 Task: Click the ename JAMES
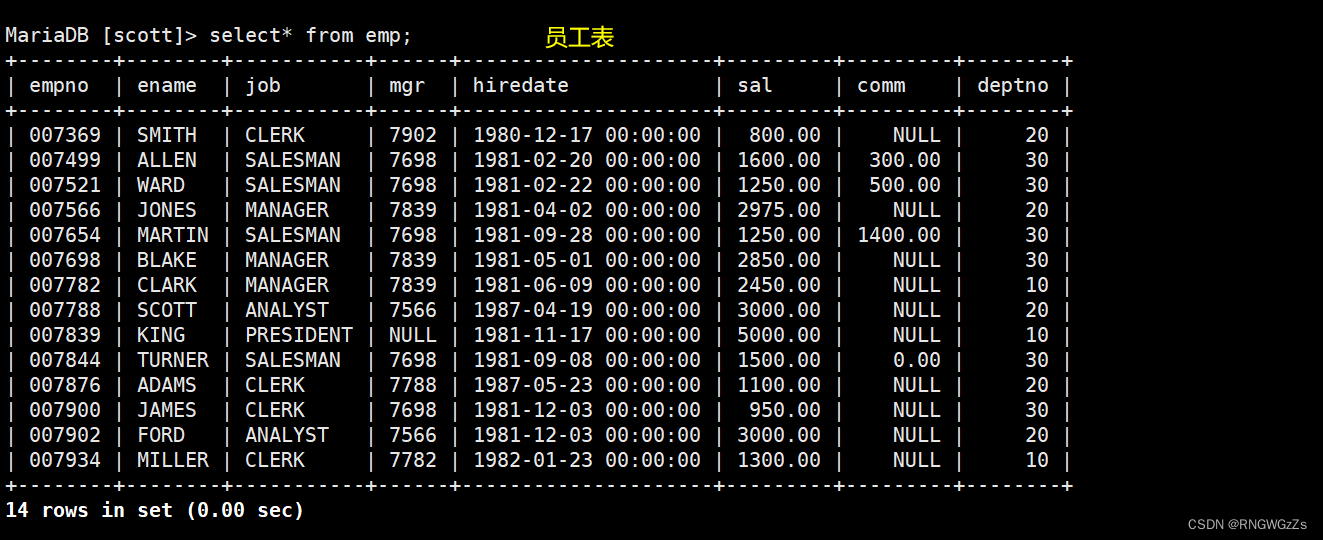pos(167,410)
